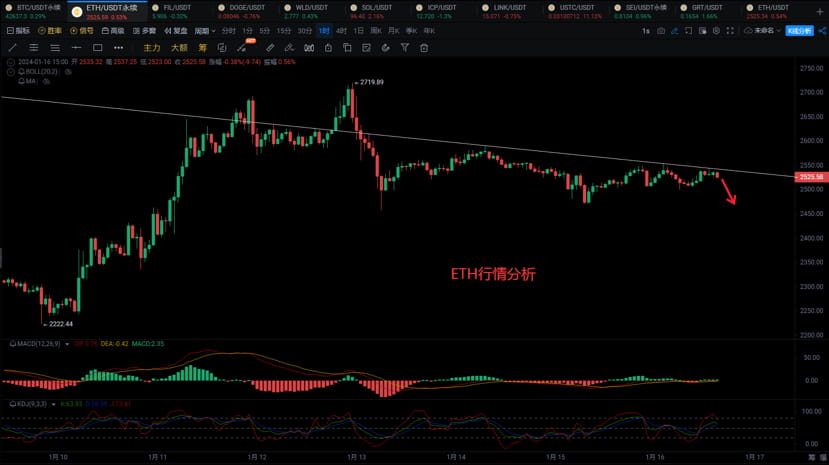Viewport: 829px width, 465px height.
Task: Click the filter funnel icon
Action: tap(404, 48)
